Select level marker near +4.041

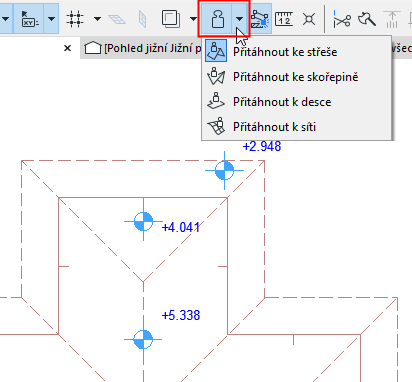[143, 221]
